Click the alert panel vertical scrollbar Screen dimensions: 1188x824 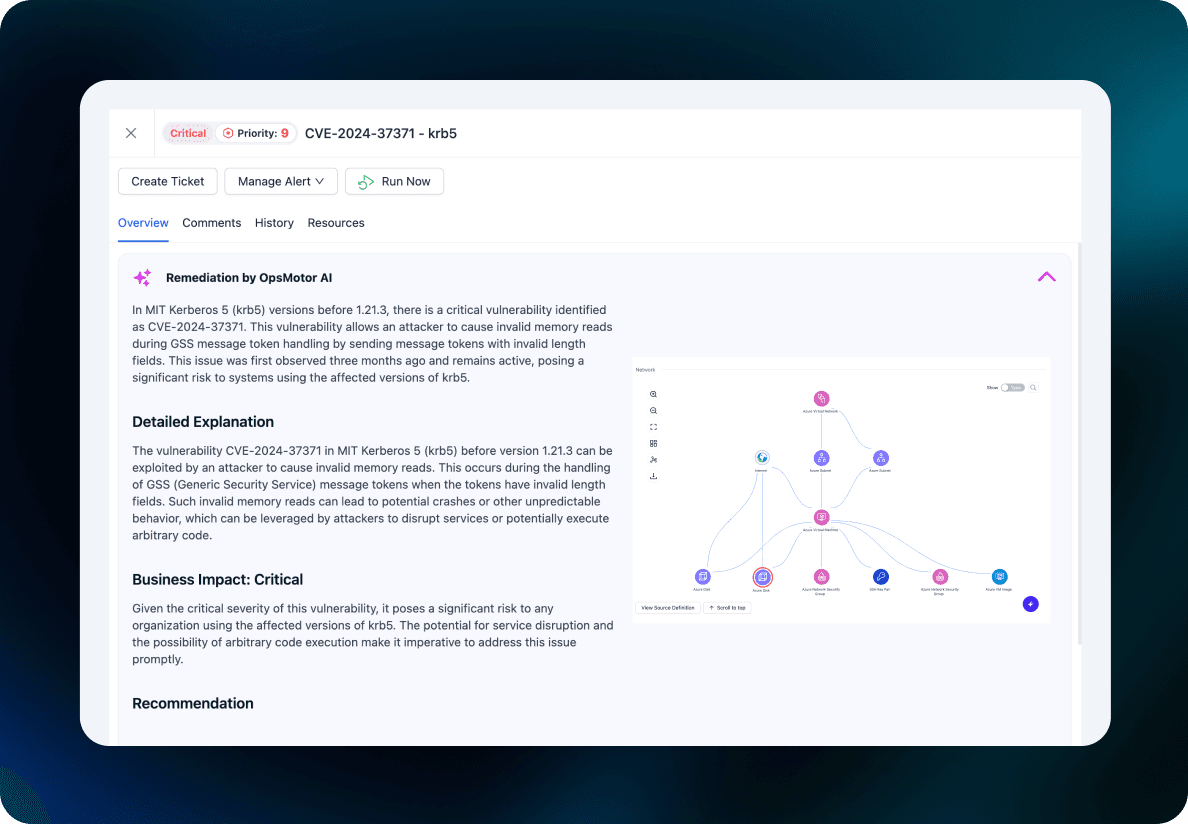click(1079, 444)
